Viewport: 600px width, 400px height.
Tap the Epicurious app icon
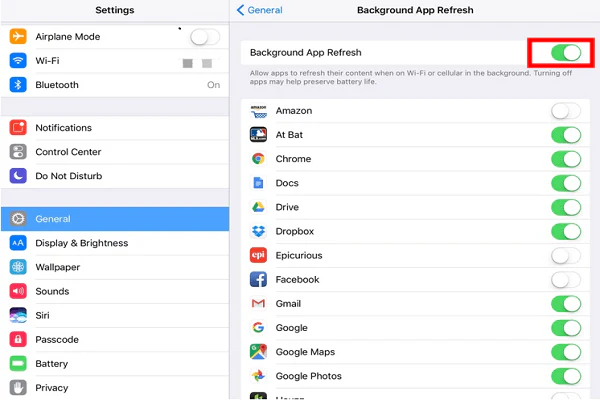[x=258, y=255]
